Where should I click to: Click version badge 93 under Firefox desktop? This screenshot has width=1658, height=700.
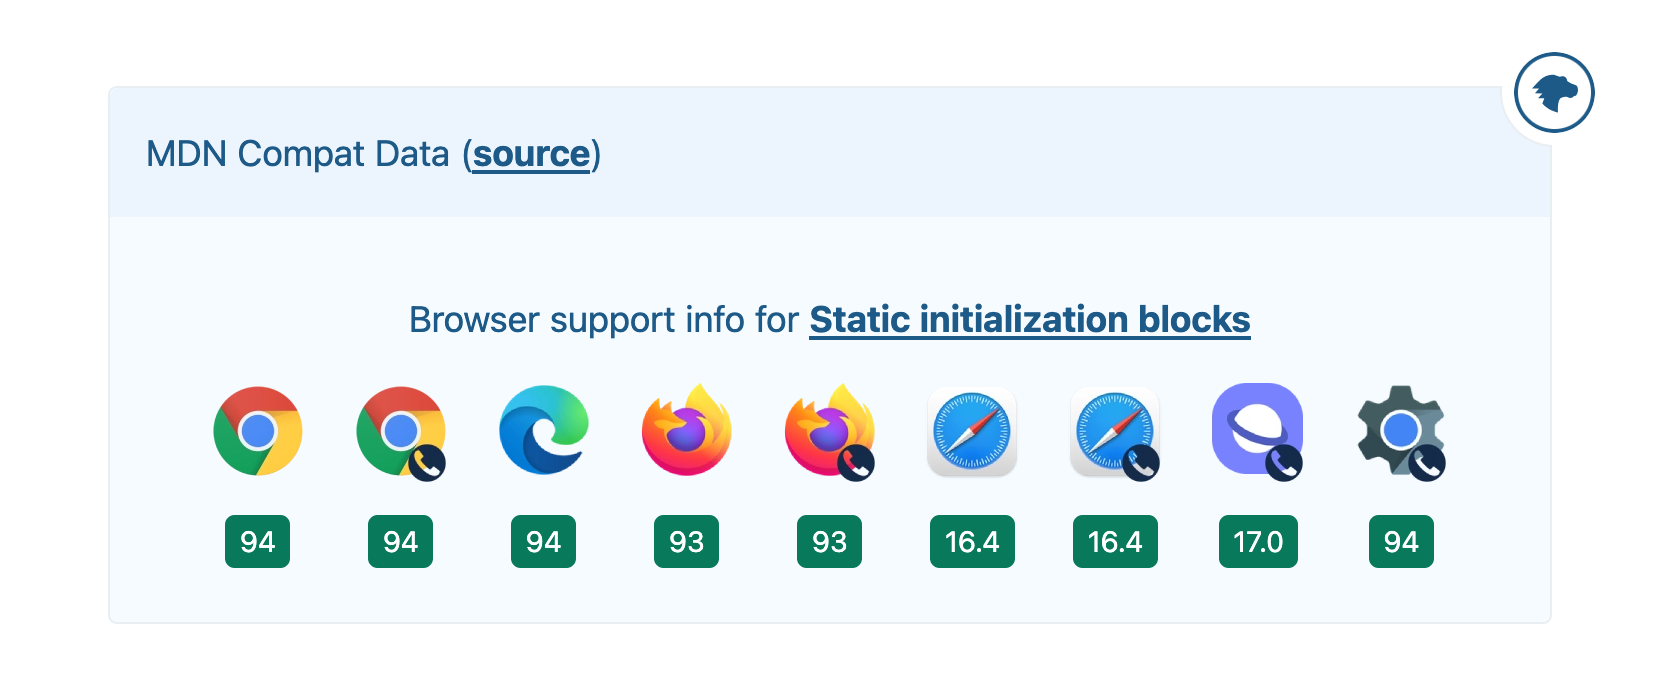pos(686,542)
